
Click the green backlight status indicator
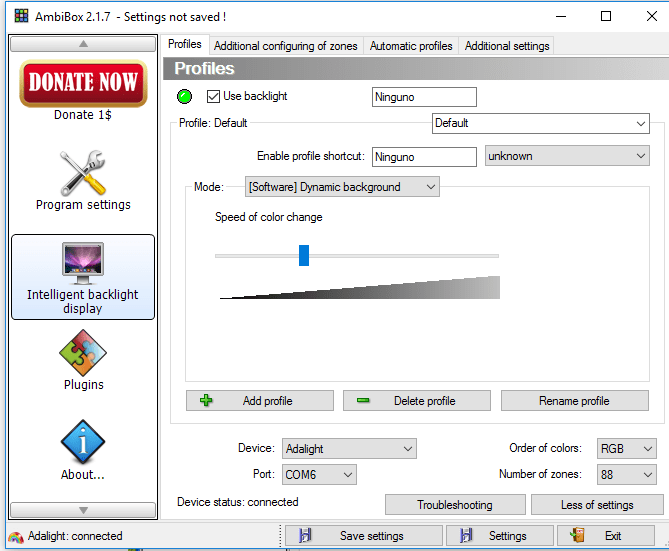tap(184, 96)
